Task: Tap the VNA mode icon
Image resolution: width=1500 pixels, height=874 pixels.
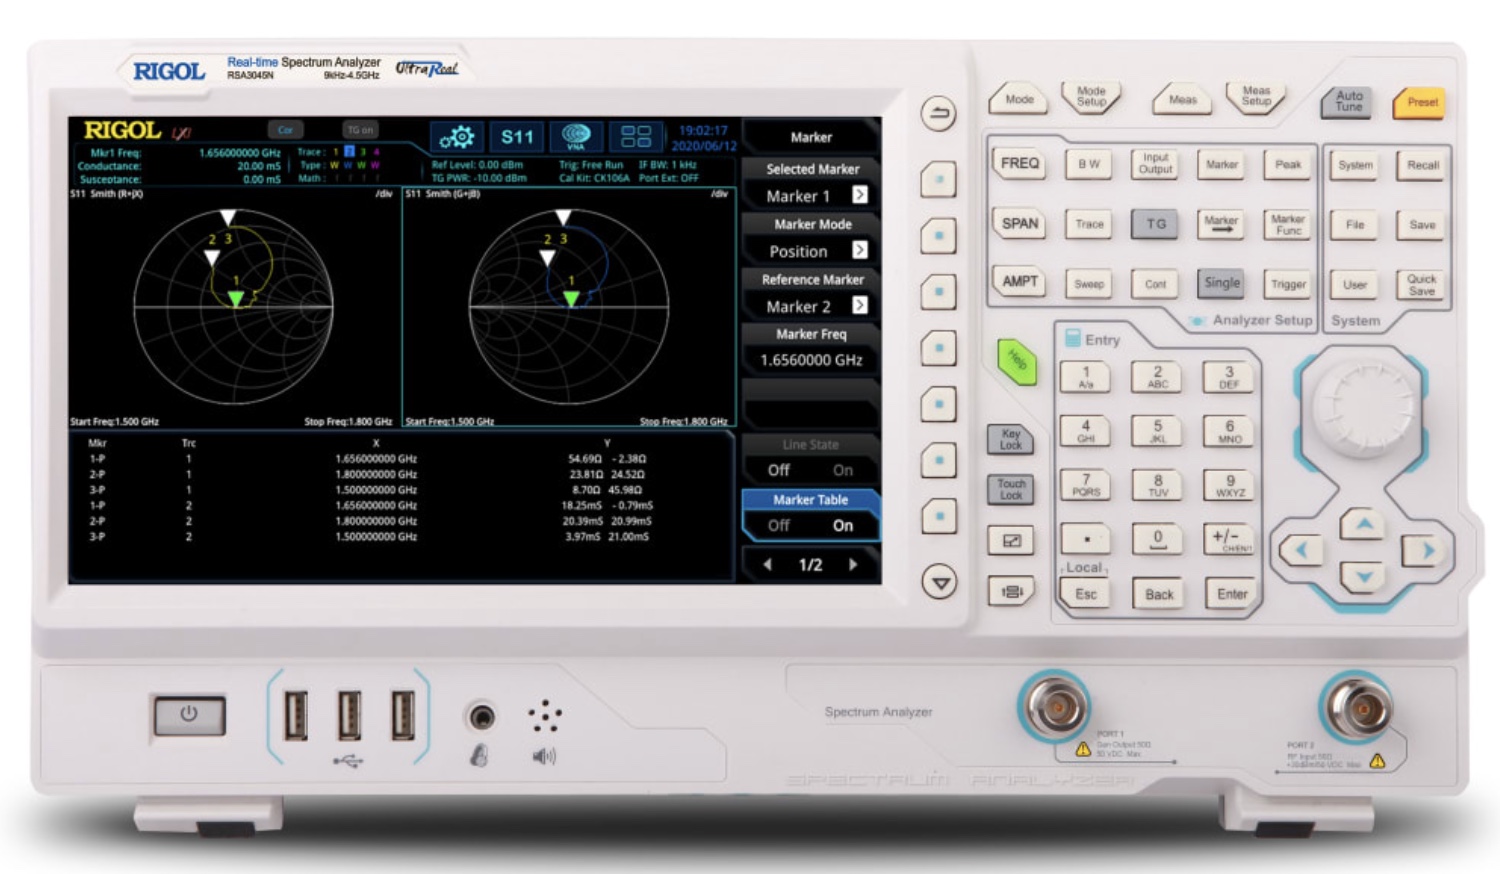Action: [576, 136]
